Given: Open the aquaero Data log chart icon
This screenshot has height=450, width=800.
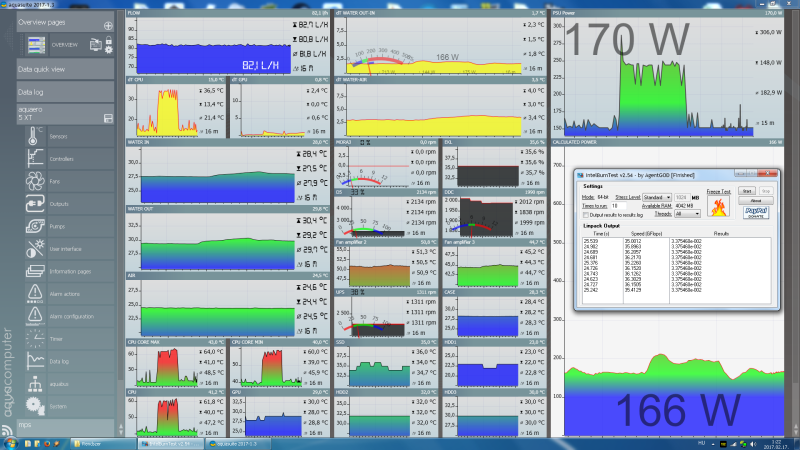Looking at the screenshot, I should coord(35,361).
